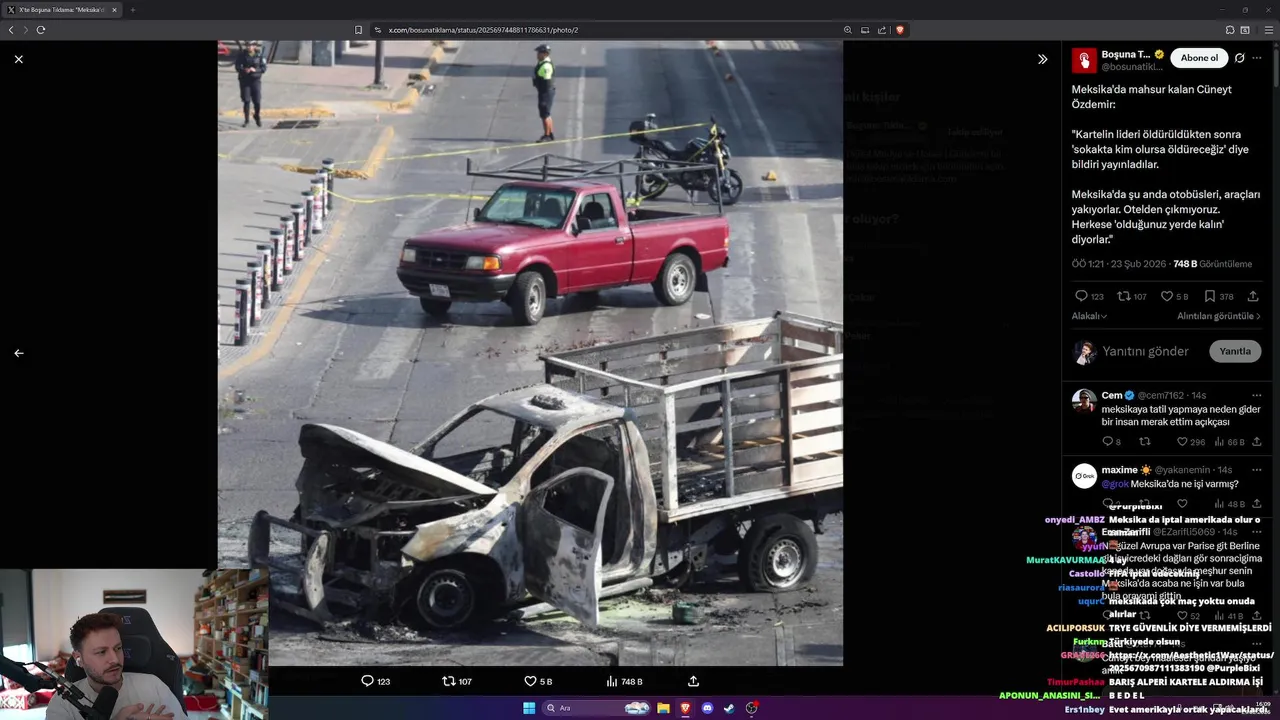Image resolution: width=1280 pixels, height=720 pixels.
Task: Open maxime's Grok avatar
Action: [x=1084, y=476]
